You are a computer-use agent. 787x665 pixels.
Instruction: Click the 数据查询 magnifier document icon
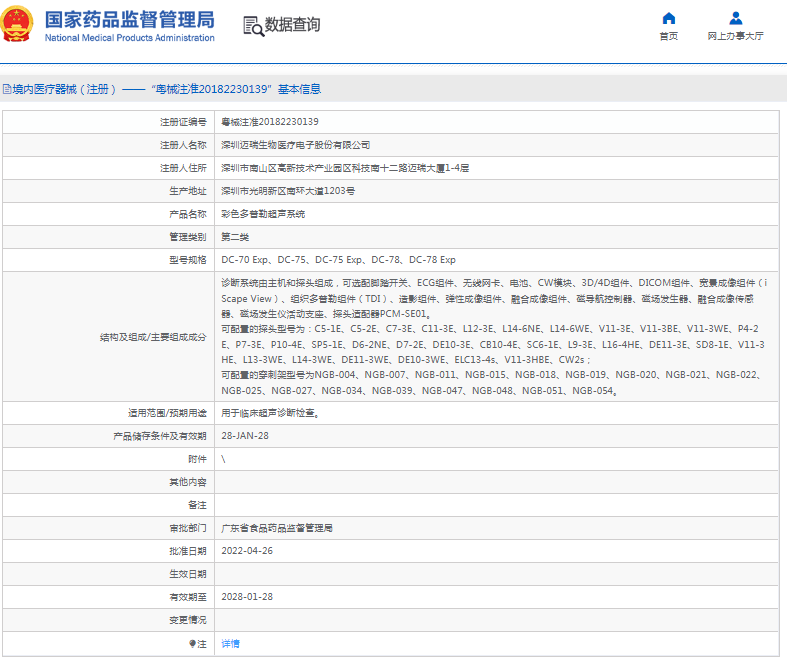[x=254, y=25]
